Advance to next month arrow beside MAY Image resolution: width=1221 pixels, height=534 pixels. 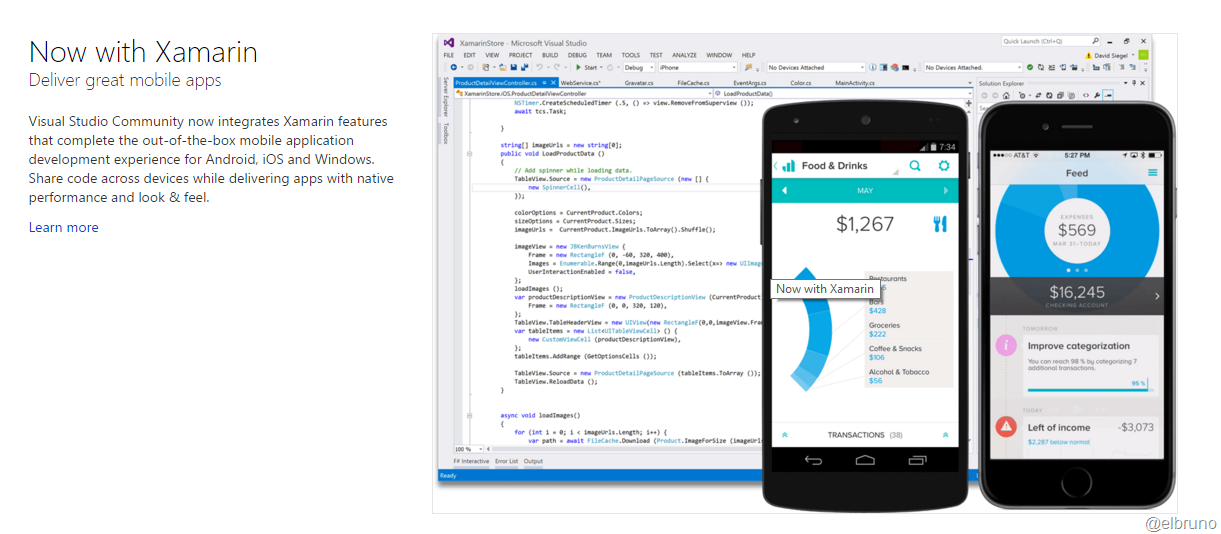(x=946, y=190)
